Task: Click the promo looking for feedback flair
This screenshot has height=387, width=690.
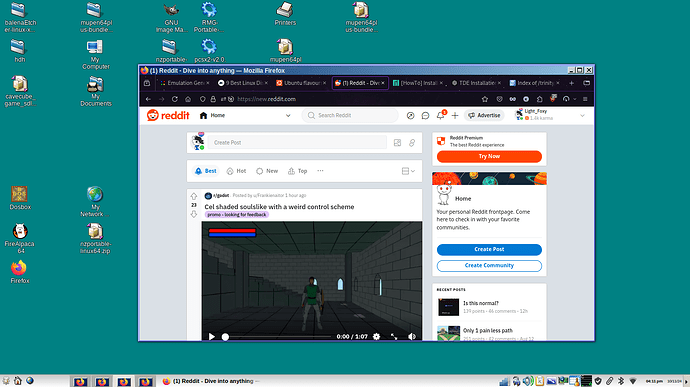Action: tap(237, 215)
